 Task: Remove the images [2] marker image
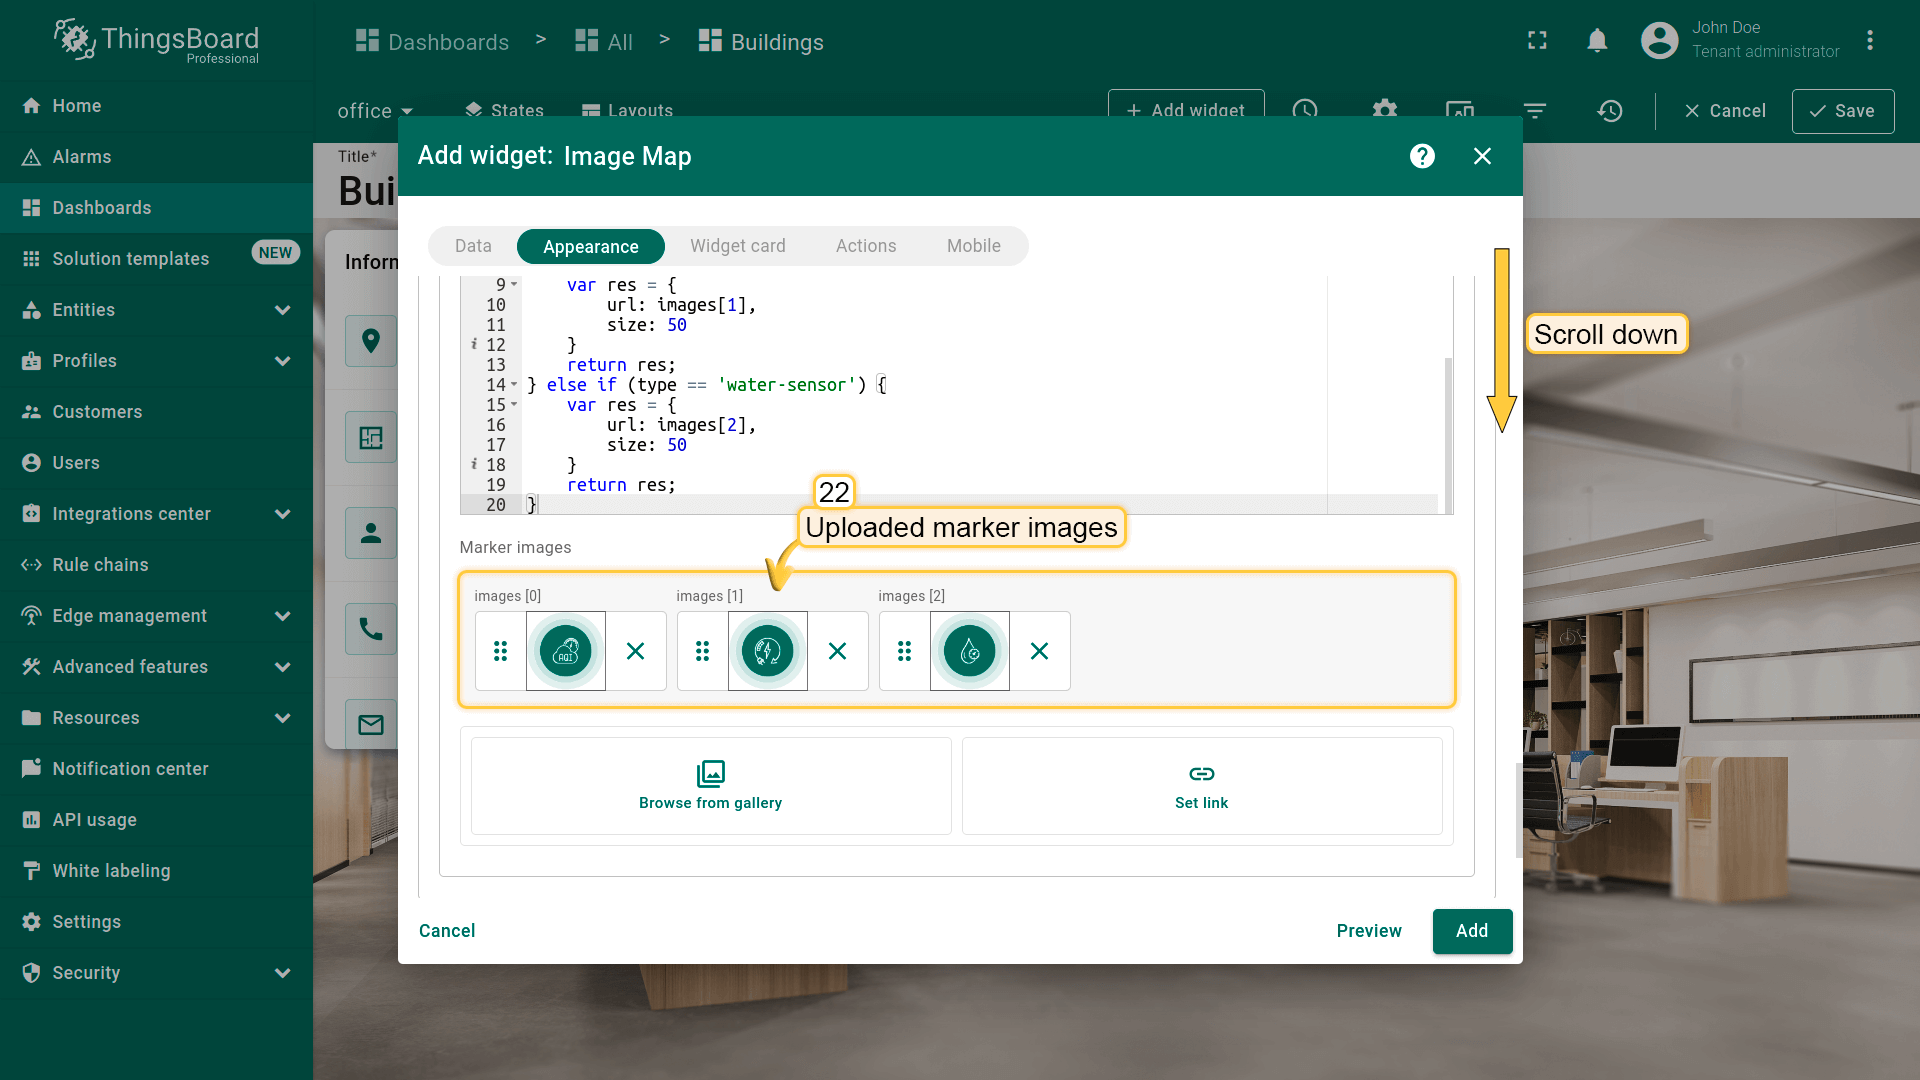point(1039,651)
